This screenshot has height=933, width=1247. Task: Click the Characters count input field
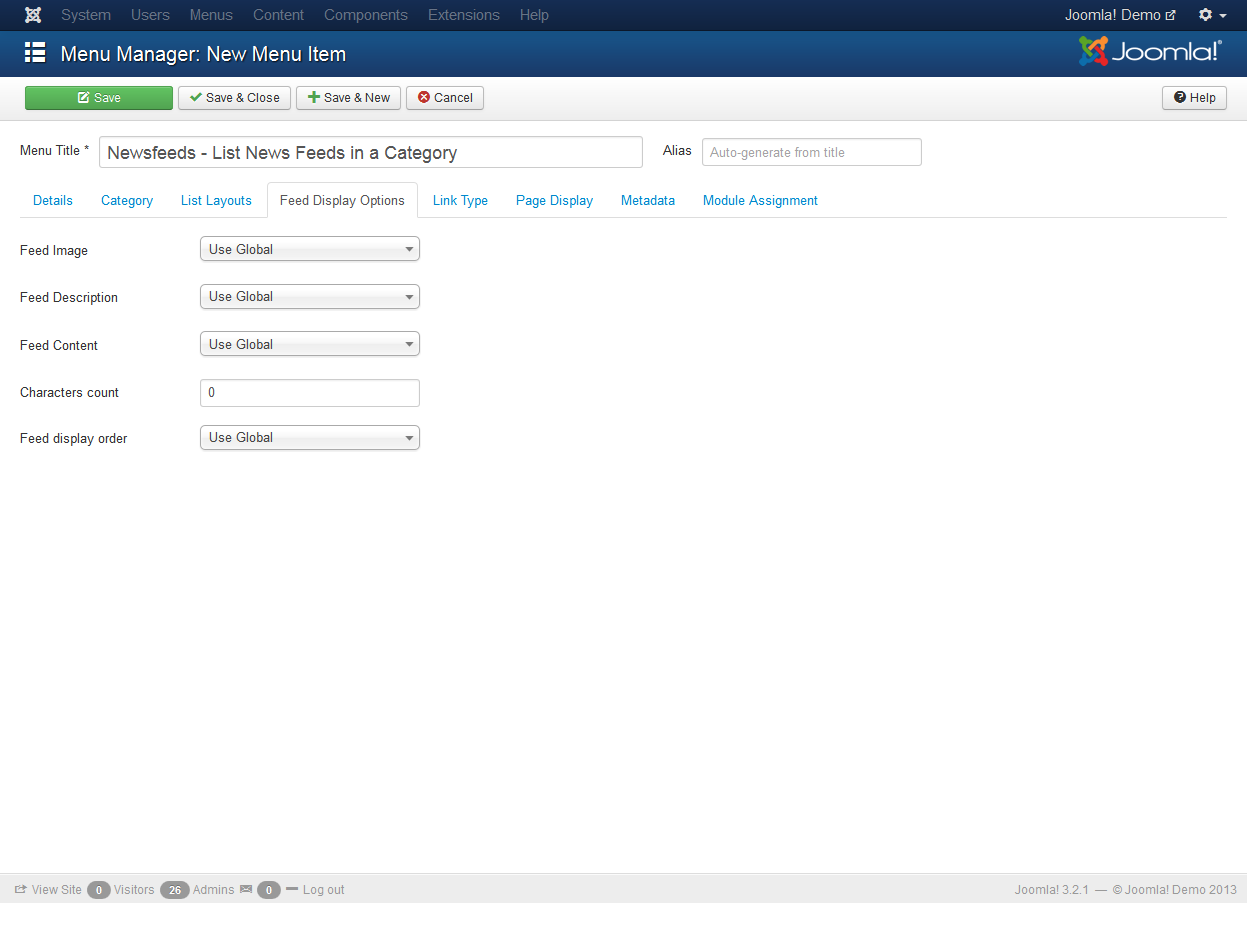pyautogui.click(x=310, y=393)
